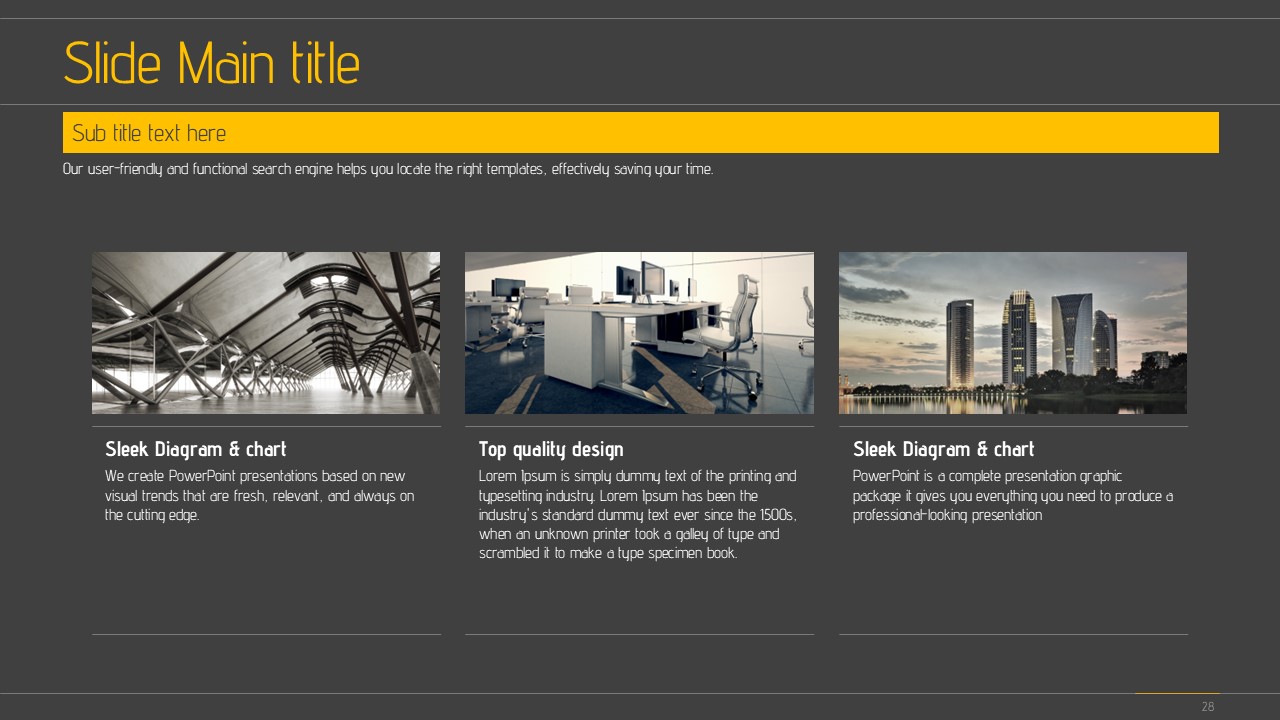The width and height of the screenshot is (1280, 720).
Task: Select the "Lorem Ipsum is simply dummy text" paragraph
Action: coord(637,515)
